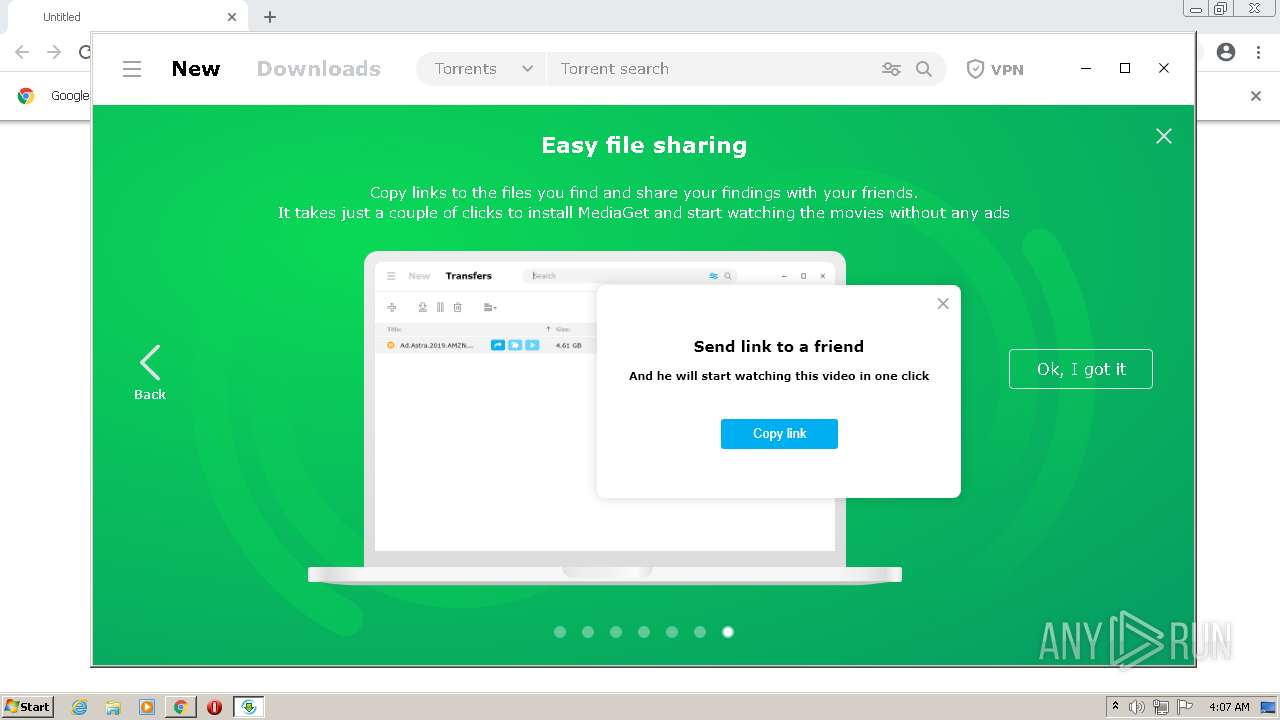Open Action Center flag tray icon
The image size is (1280, 720).
1185,707
